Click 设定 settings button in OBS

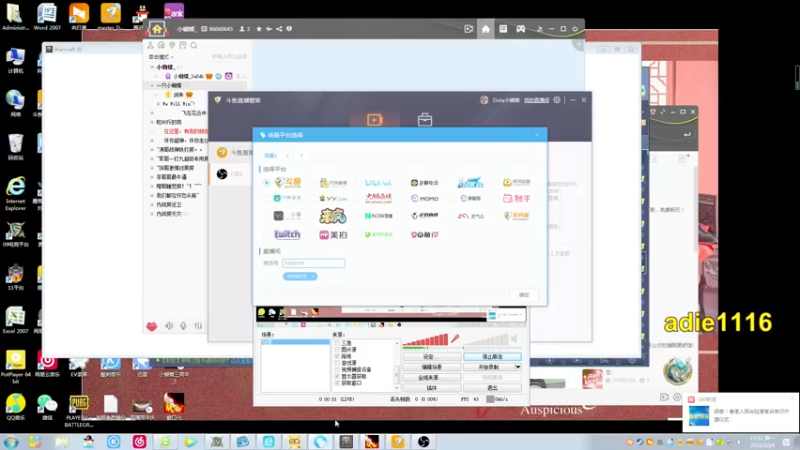point(432,357)
